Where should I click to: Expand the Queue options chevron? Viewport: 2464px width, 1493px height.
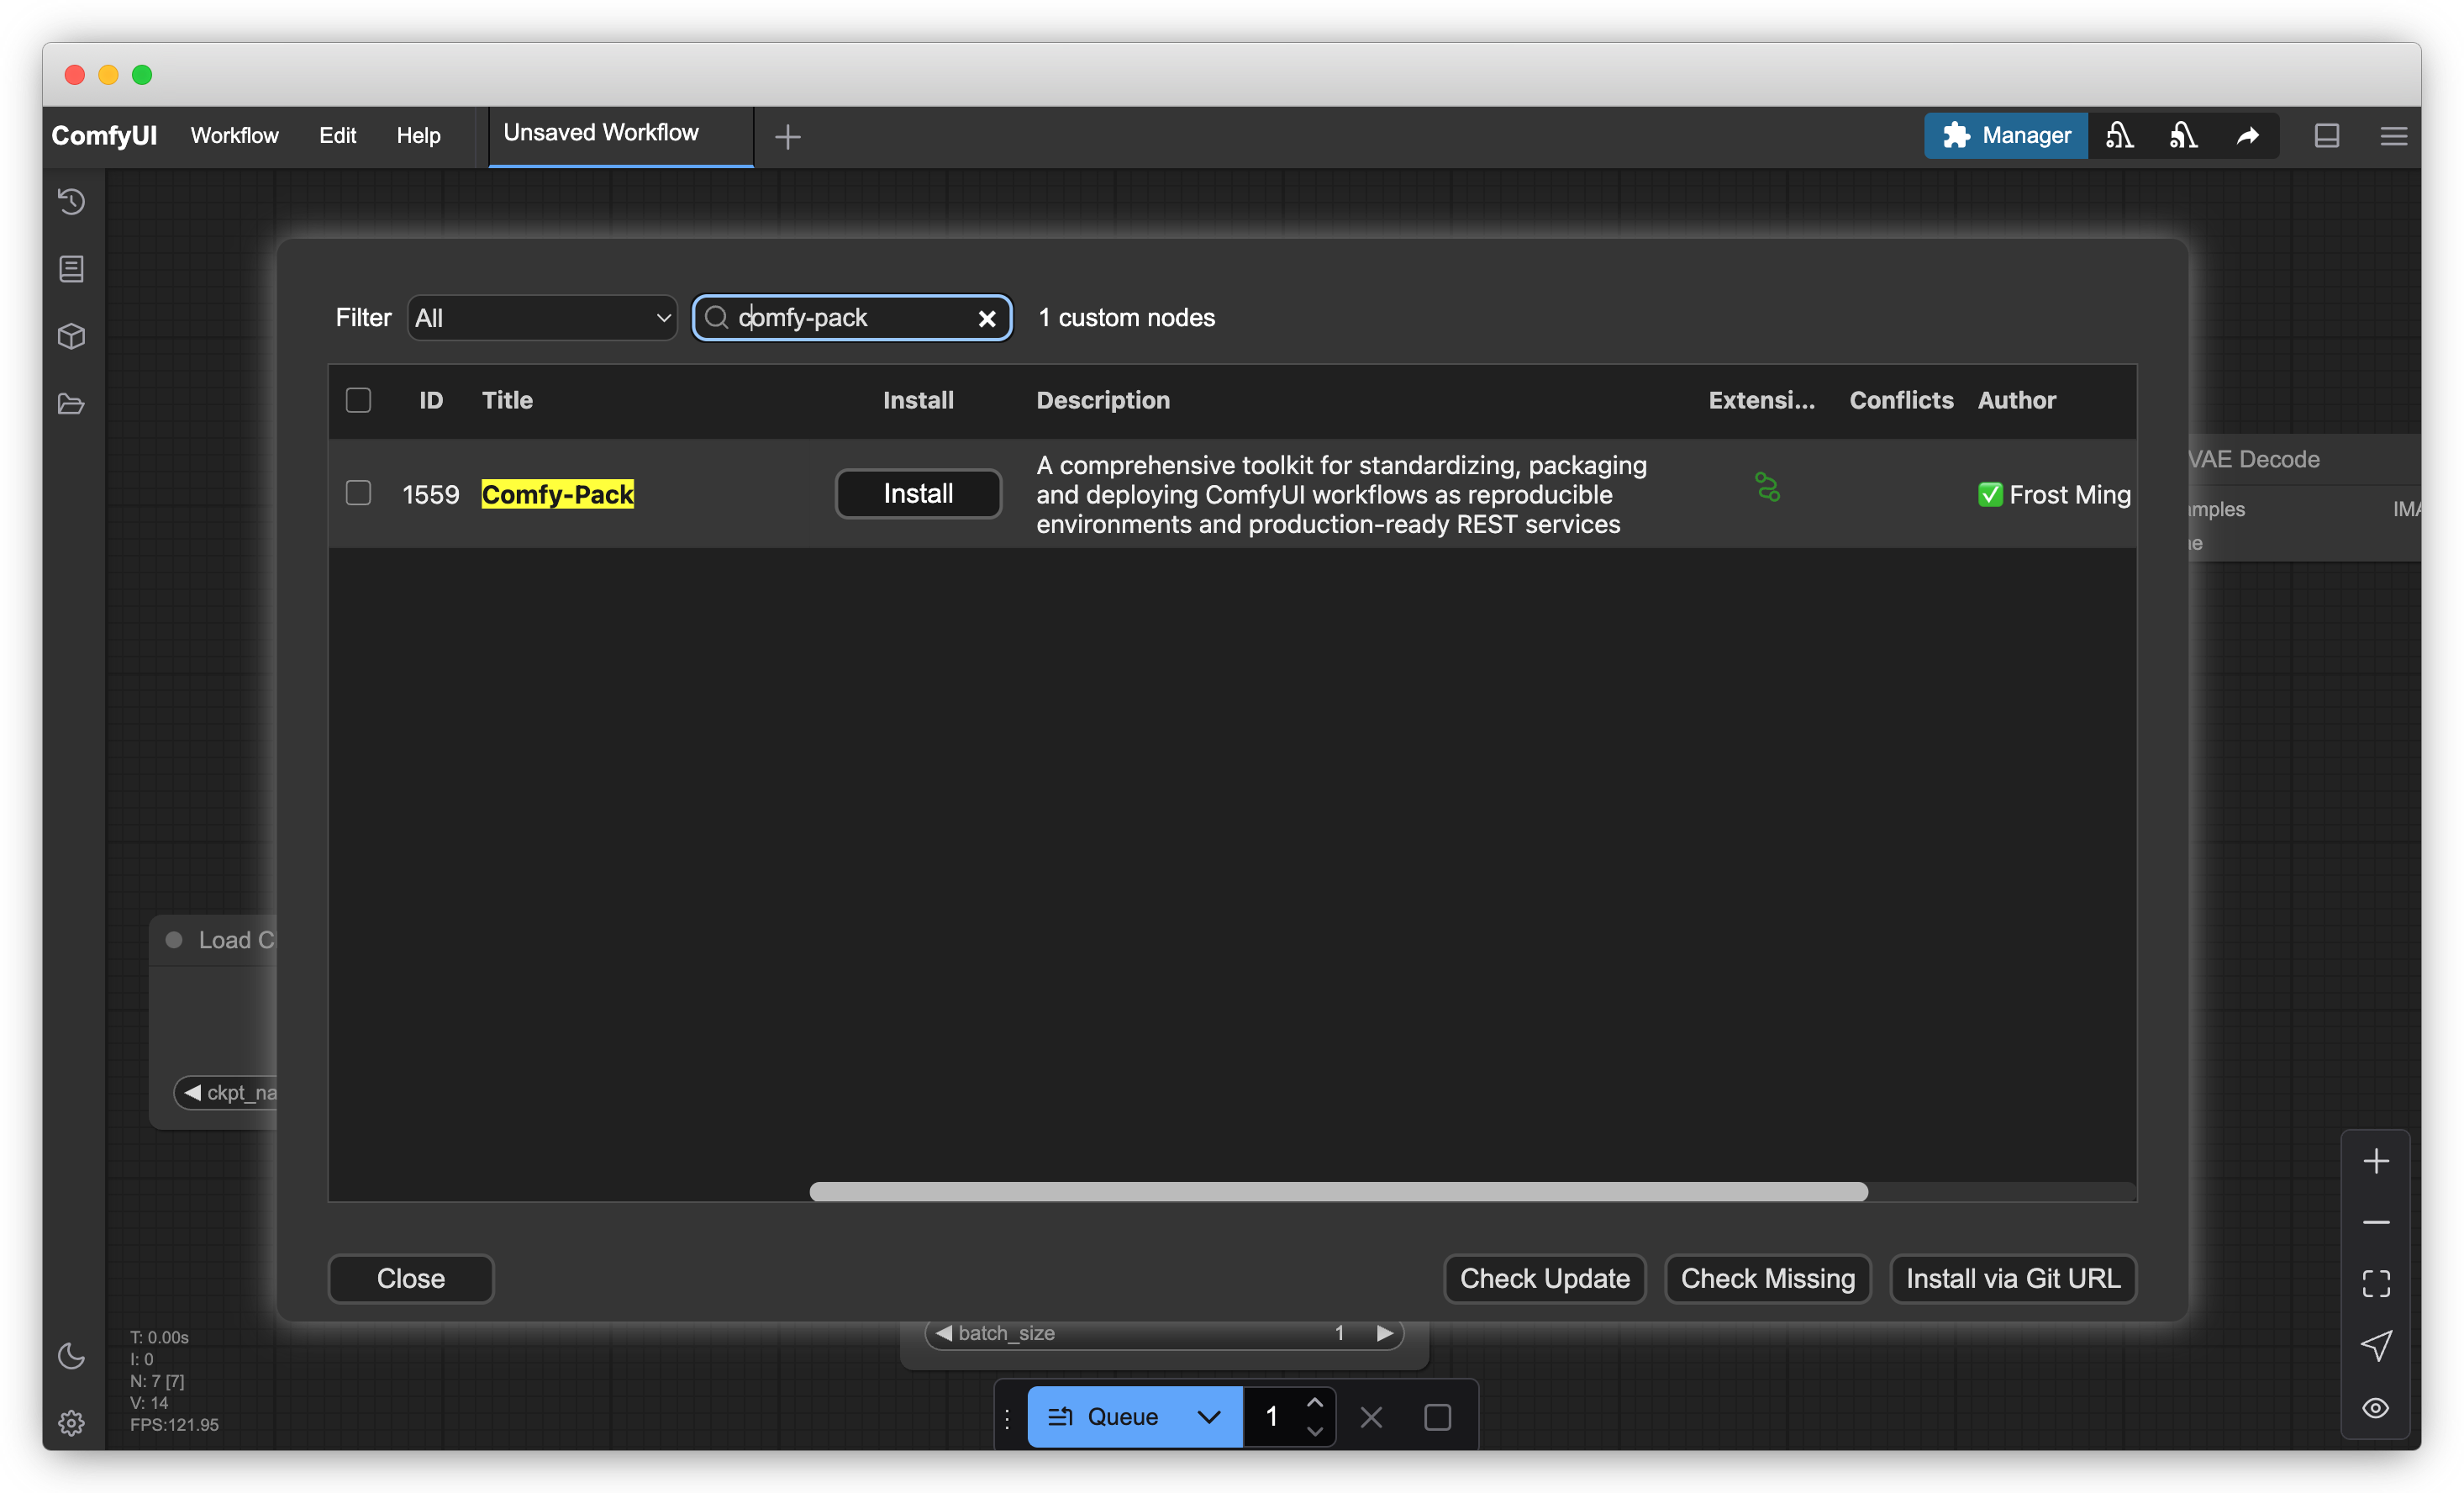[1209, 1417]
